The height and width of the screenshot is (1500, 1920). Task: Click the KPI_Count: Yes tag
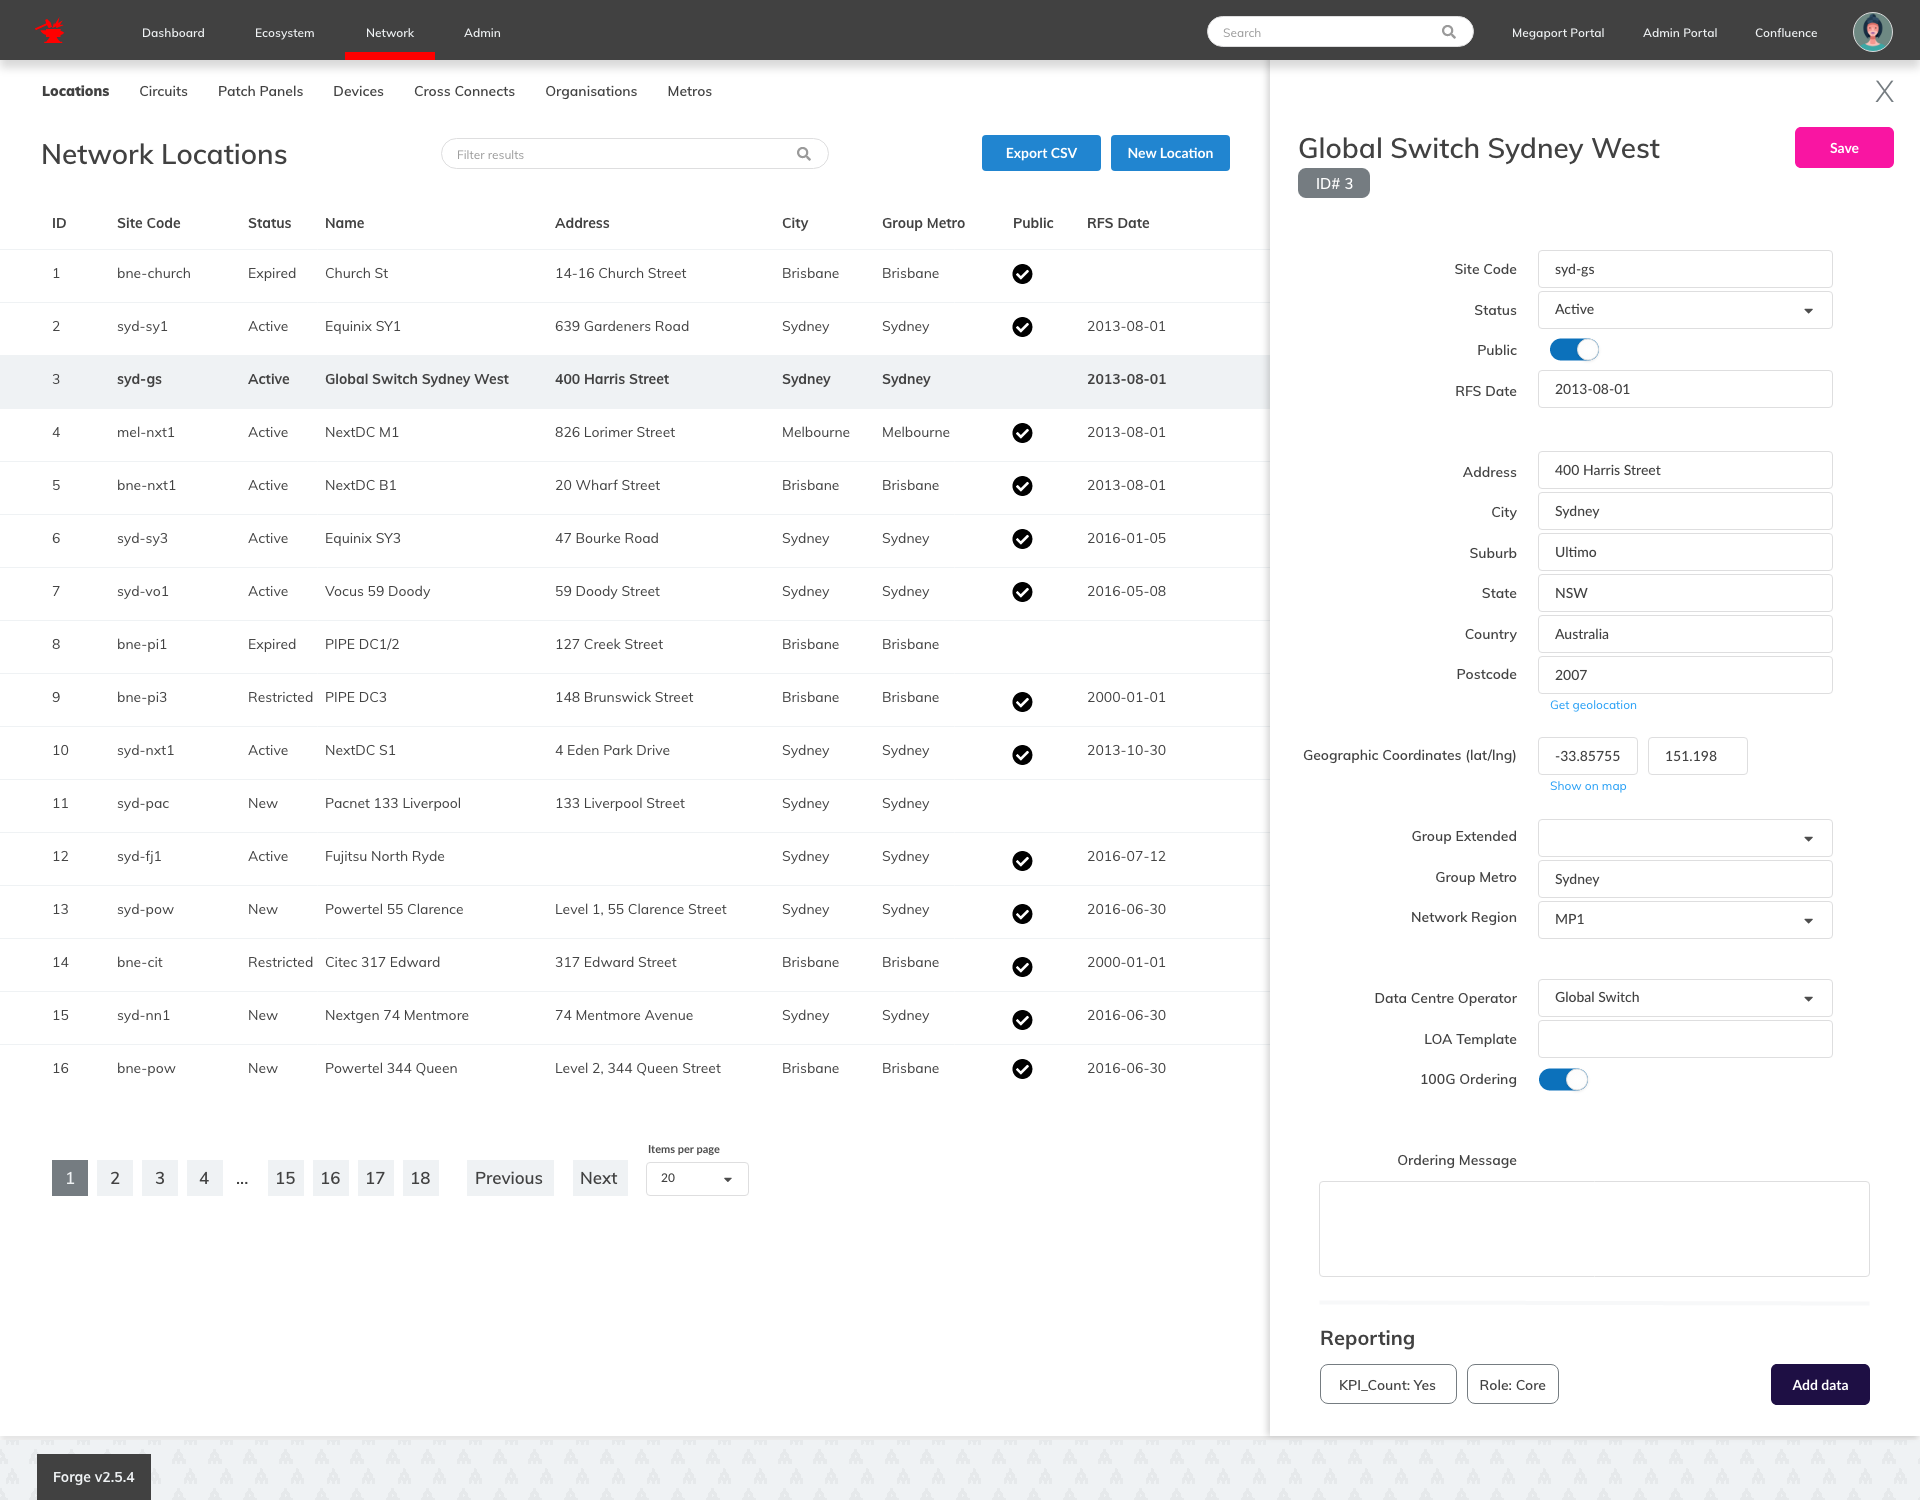click(1387, 1385)
